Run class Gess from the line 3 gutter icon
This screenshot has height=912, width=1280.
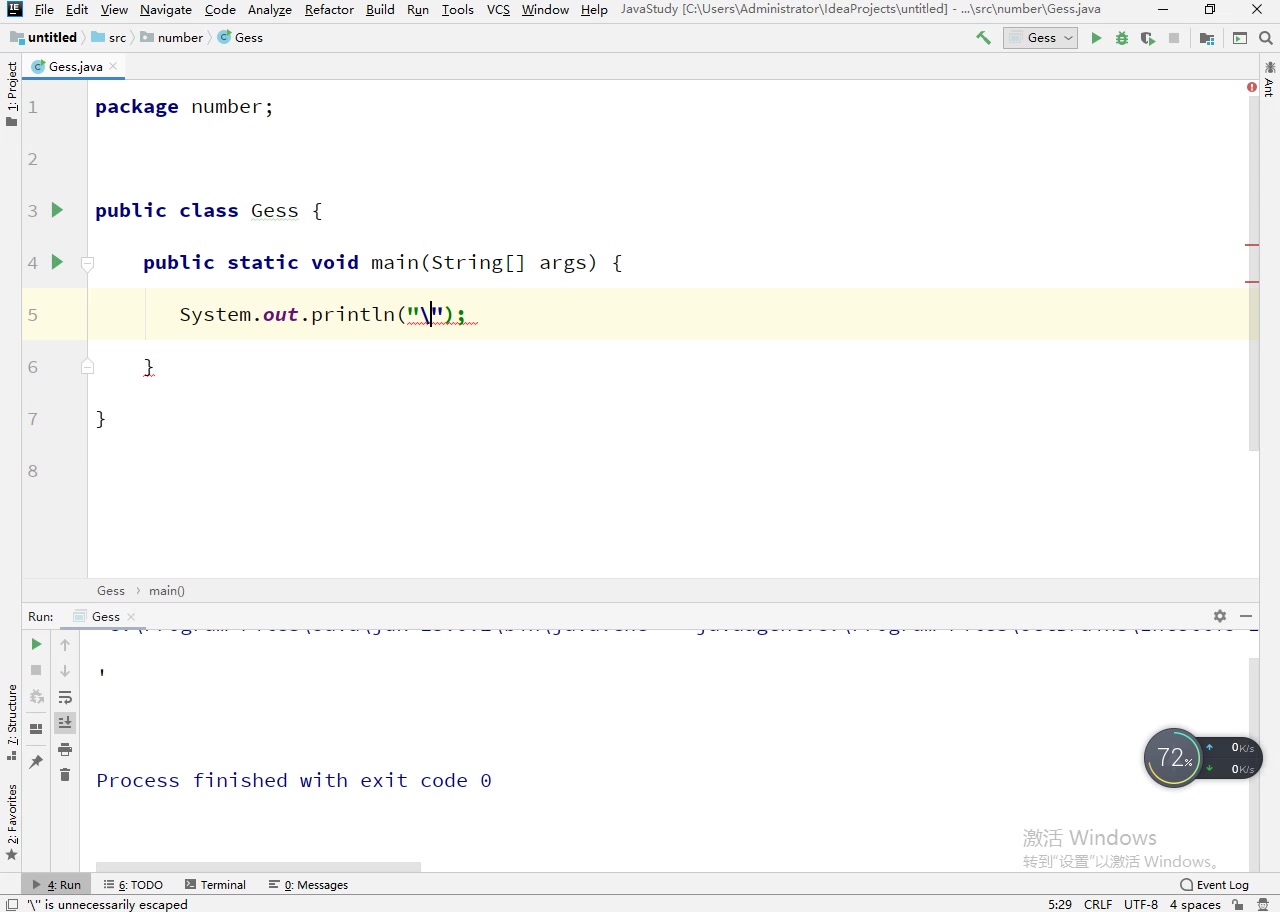(x=57, y=210)
